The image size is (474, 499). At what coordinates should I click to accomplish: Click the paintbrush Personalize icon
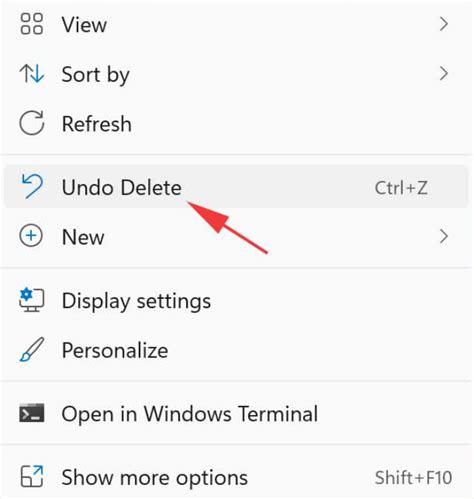click(32, 350)
